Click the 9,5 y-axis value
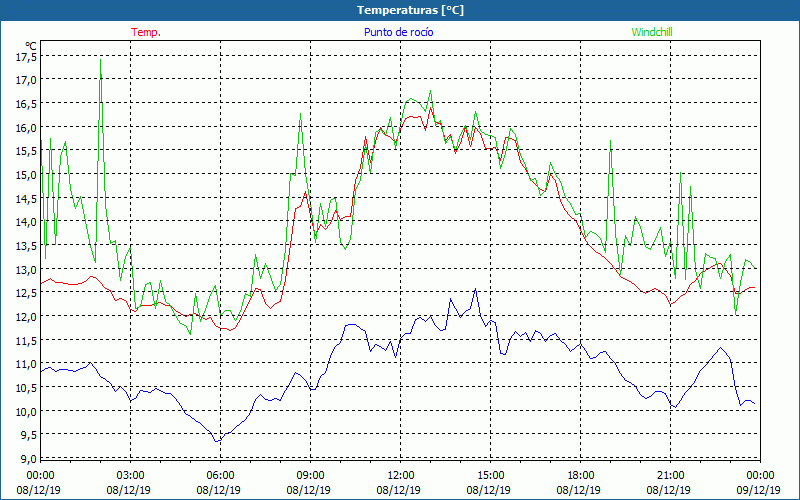 point(29,435)
